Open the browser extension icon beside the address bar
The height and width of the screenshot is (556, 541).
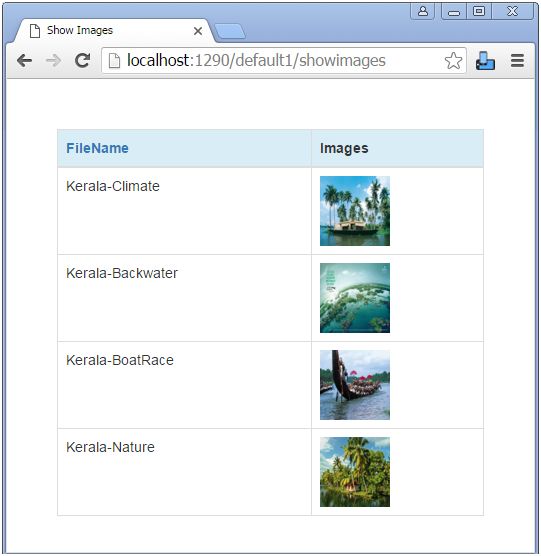click(485, 61)
